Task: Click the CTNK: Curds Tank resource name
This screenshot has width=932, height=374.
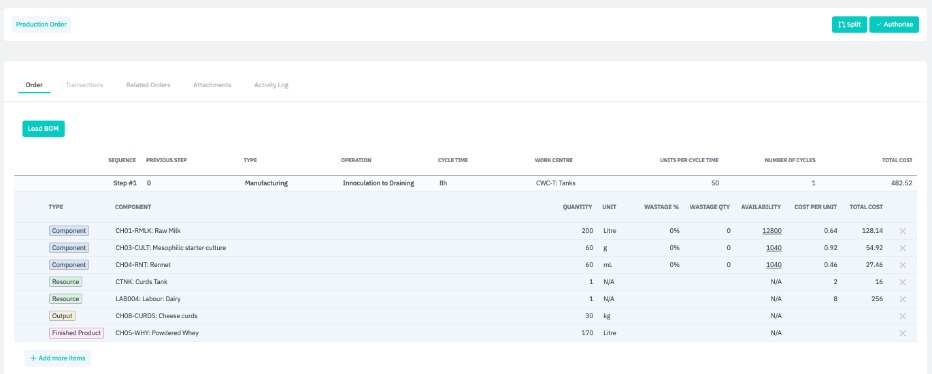Action: click(x=141, y=282)
